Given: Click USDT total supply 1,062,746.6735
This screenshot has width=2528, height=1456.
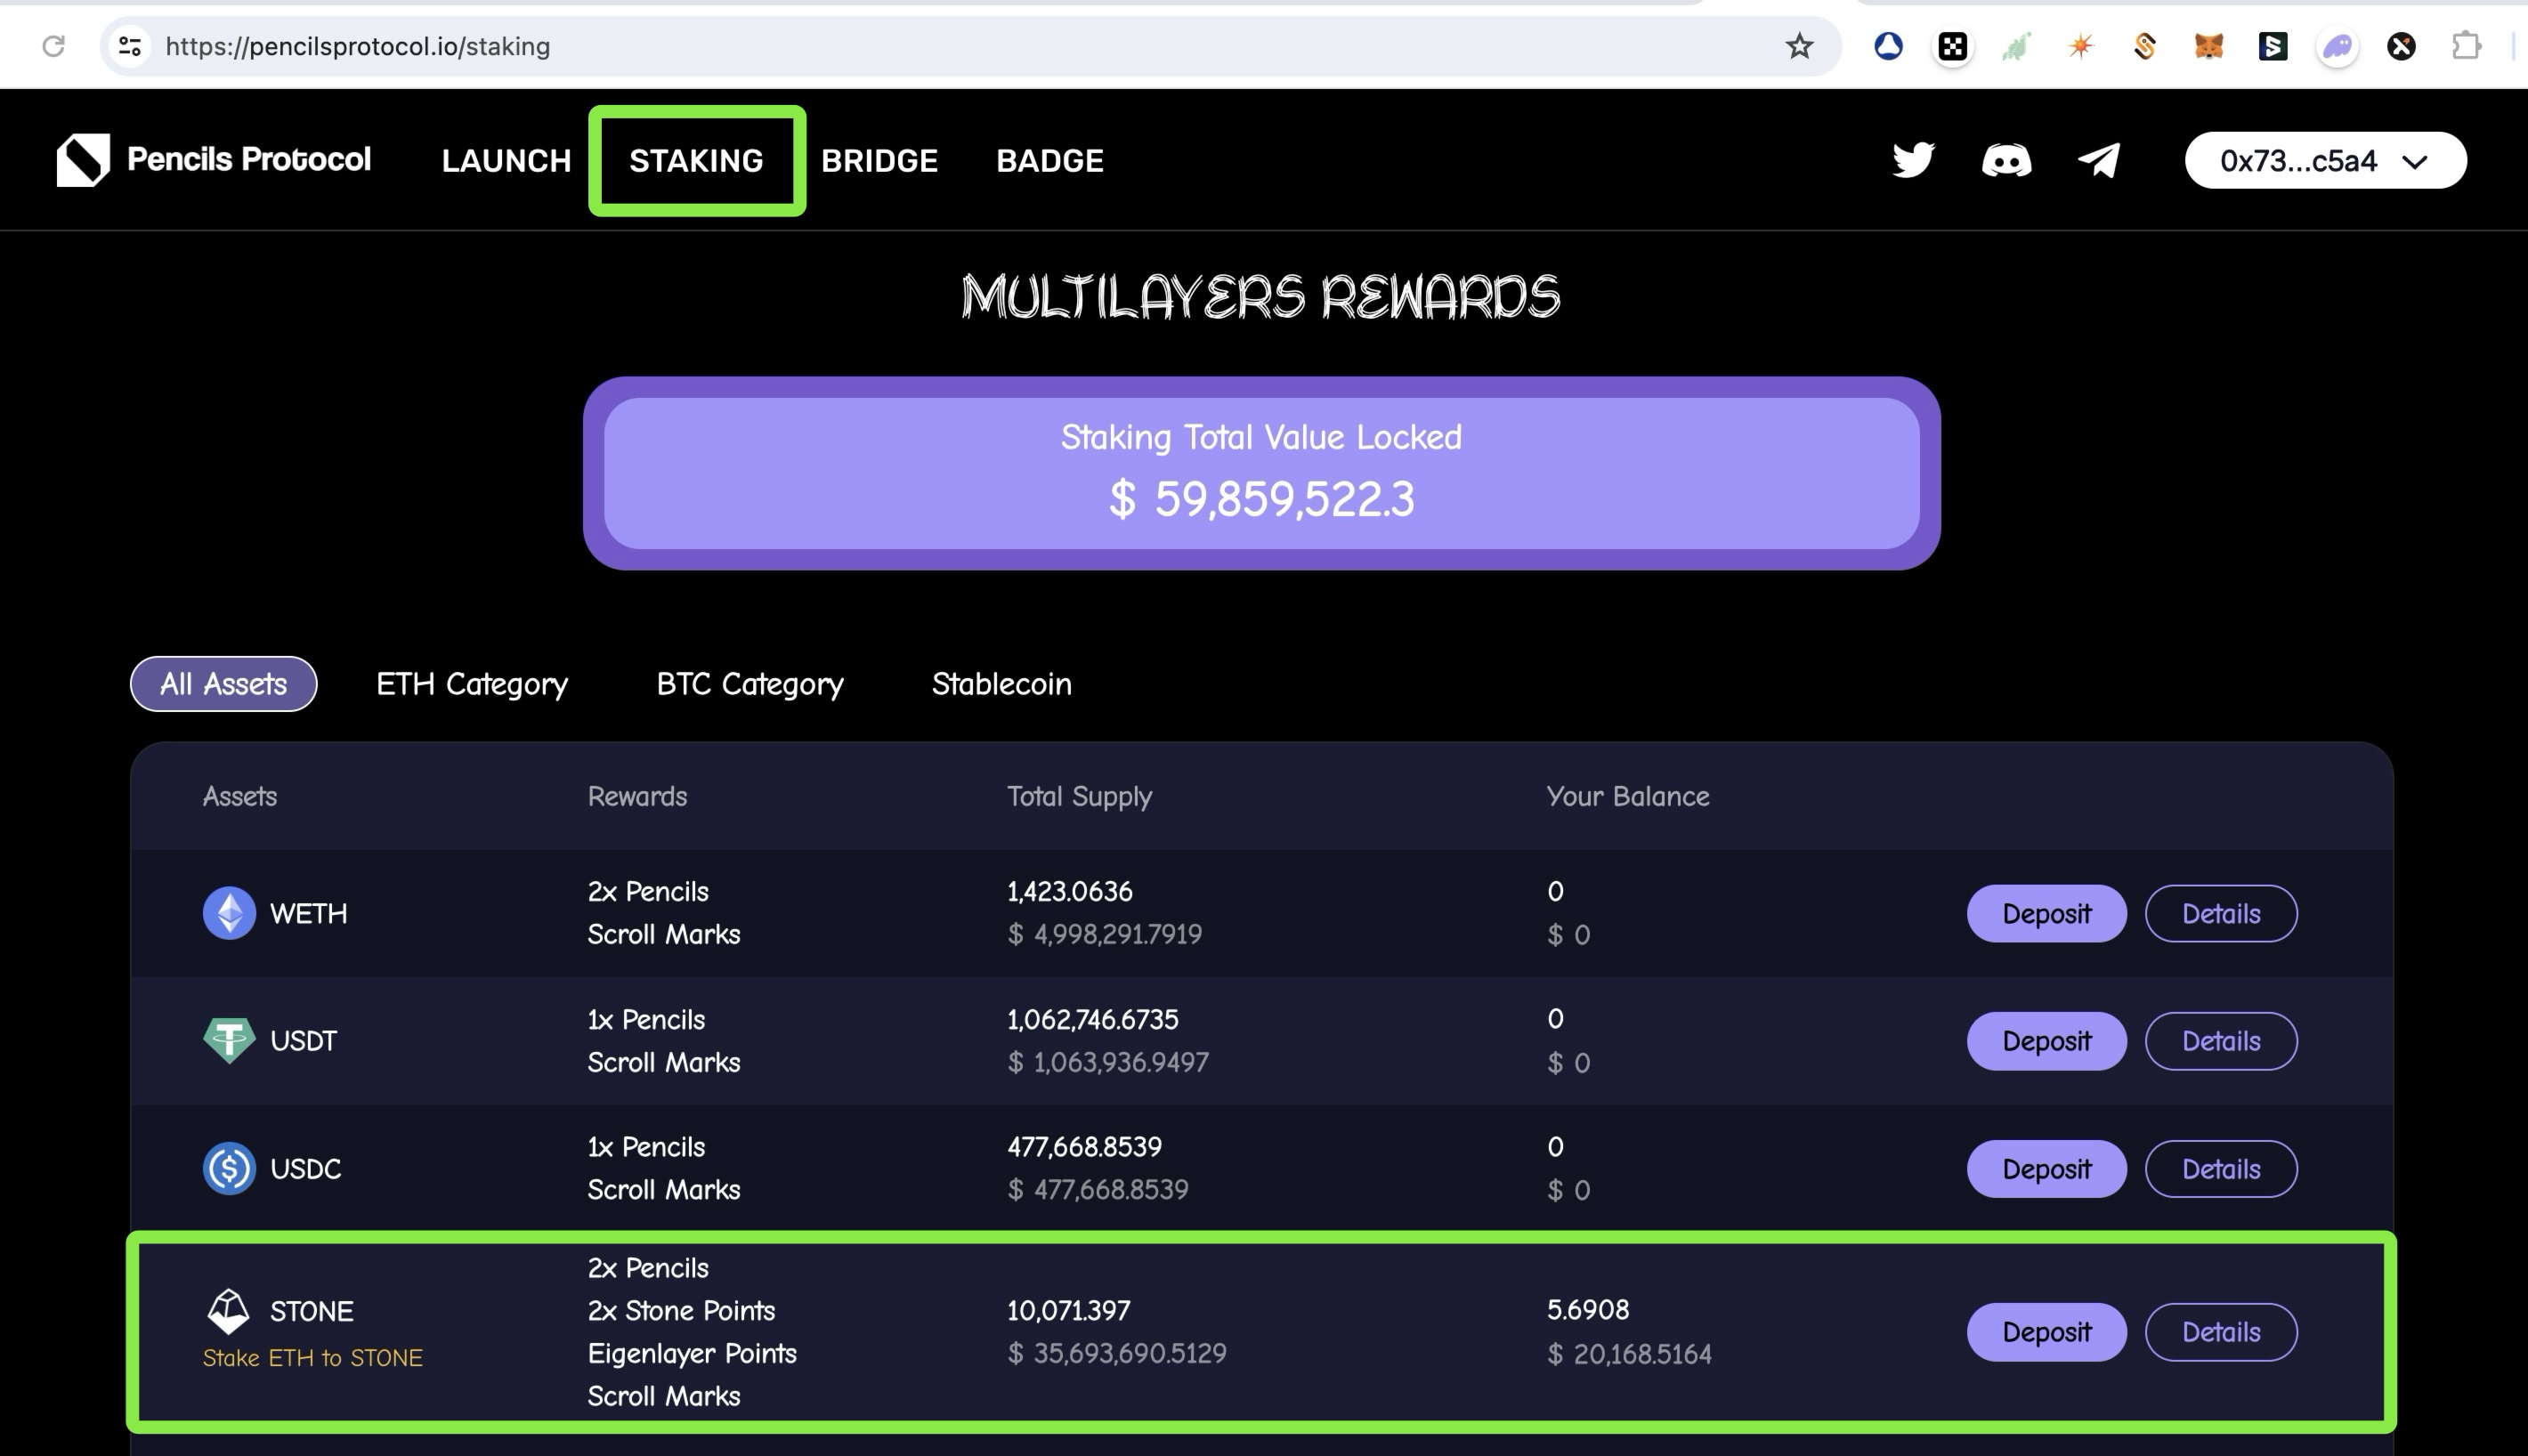Looking at the screenshot, I should (1092, 1019).
